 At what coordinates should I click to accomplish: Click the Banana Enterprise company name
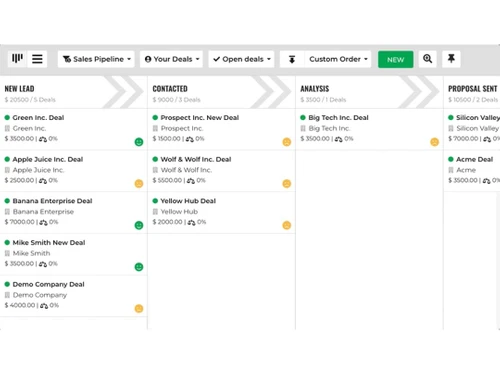click(x=43, y=212)
